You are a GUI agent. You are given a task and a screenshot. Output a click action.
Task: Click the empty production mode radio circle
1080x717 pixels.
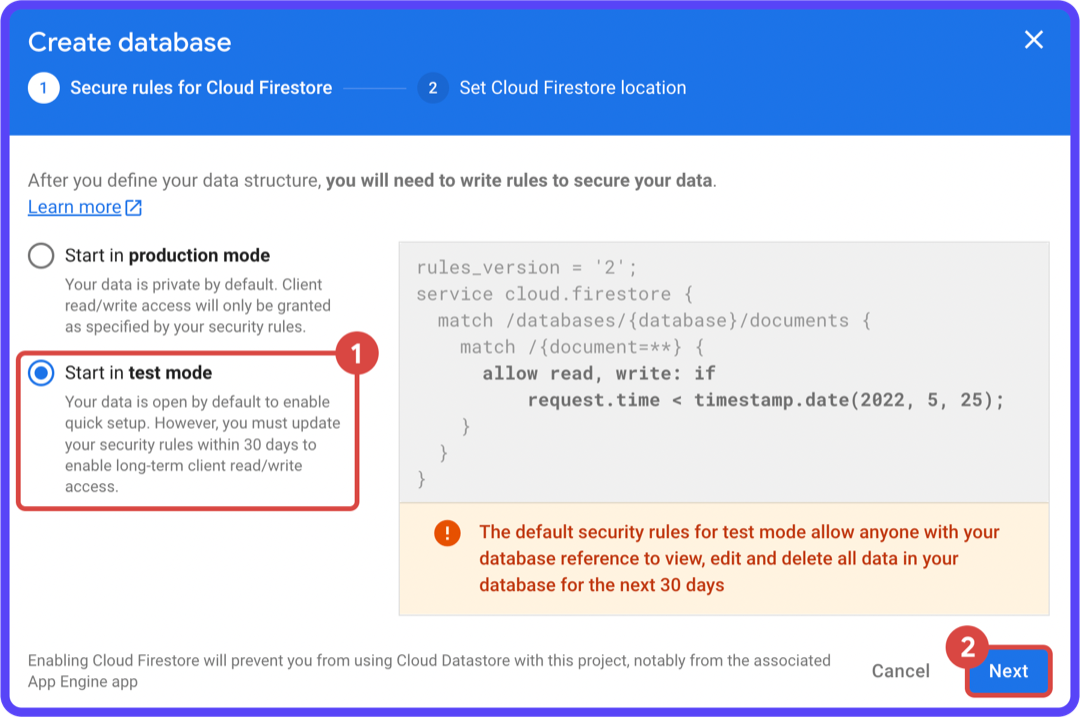[41, 255]
